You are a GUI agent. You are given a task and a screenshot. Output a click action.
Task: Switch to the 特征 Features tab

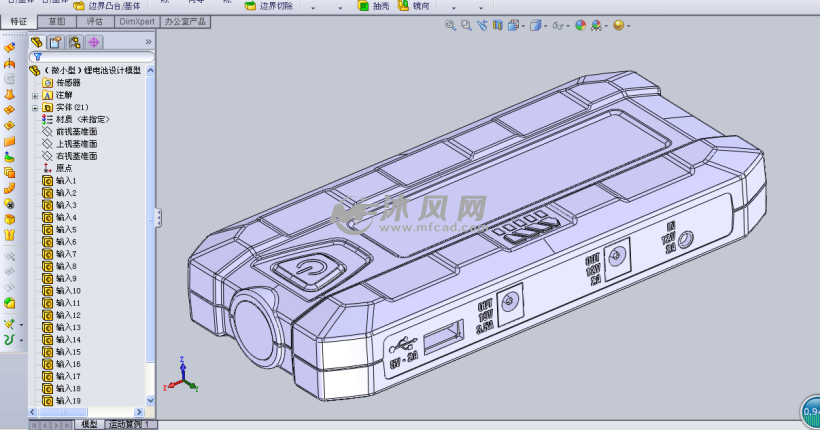pyautogui.click(x=19, y=21)
